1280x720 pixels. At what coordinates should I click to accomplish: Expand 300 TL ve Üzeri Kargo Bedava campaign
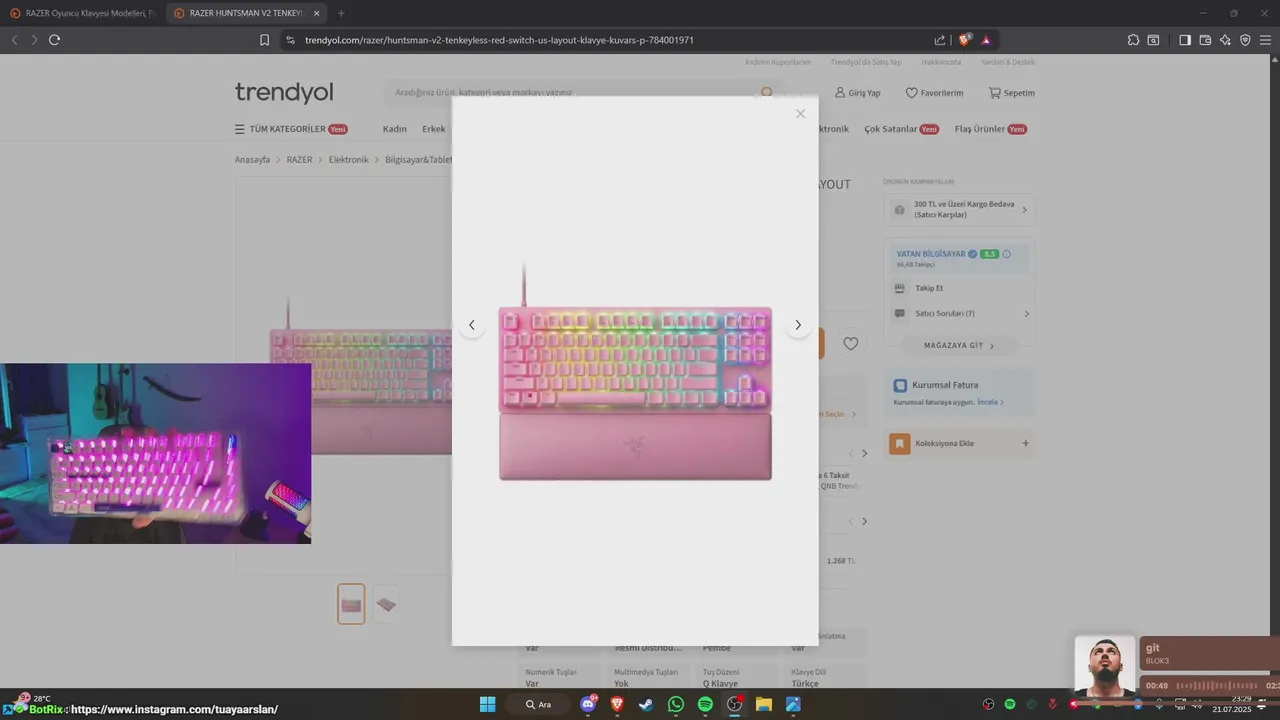[x=959, y=210]
